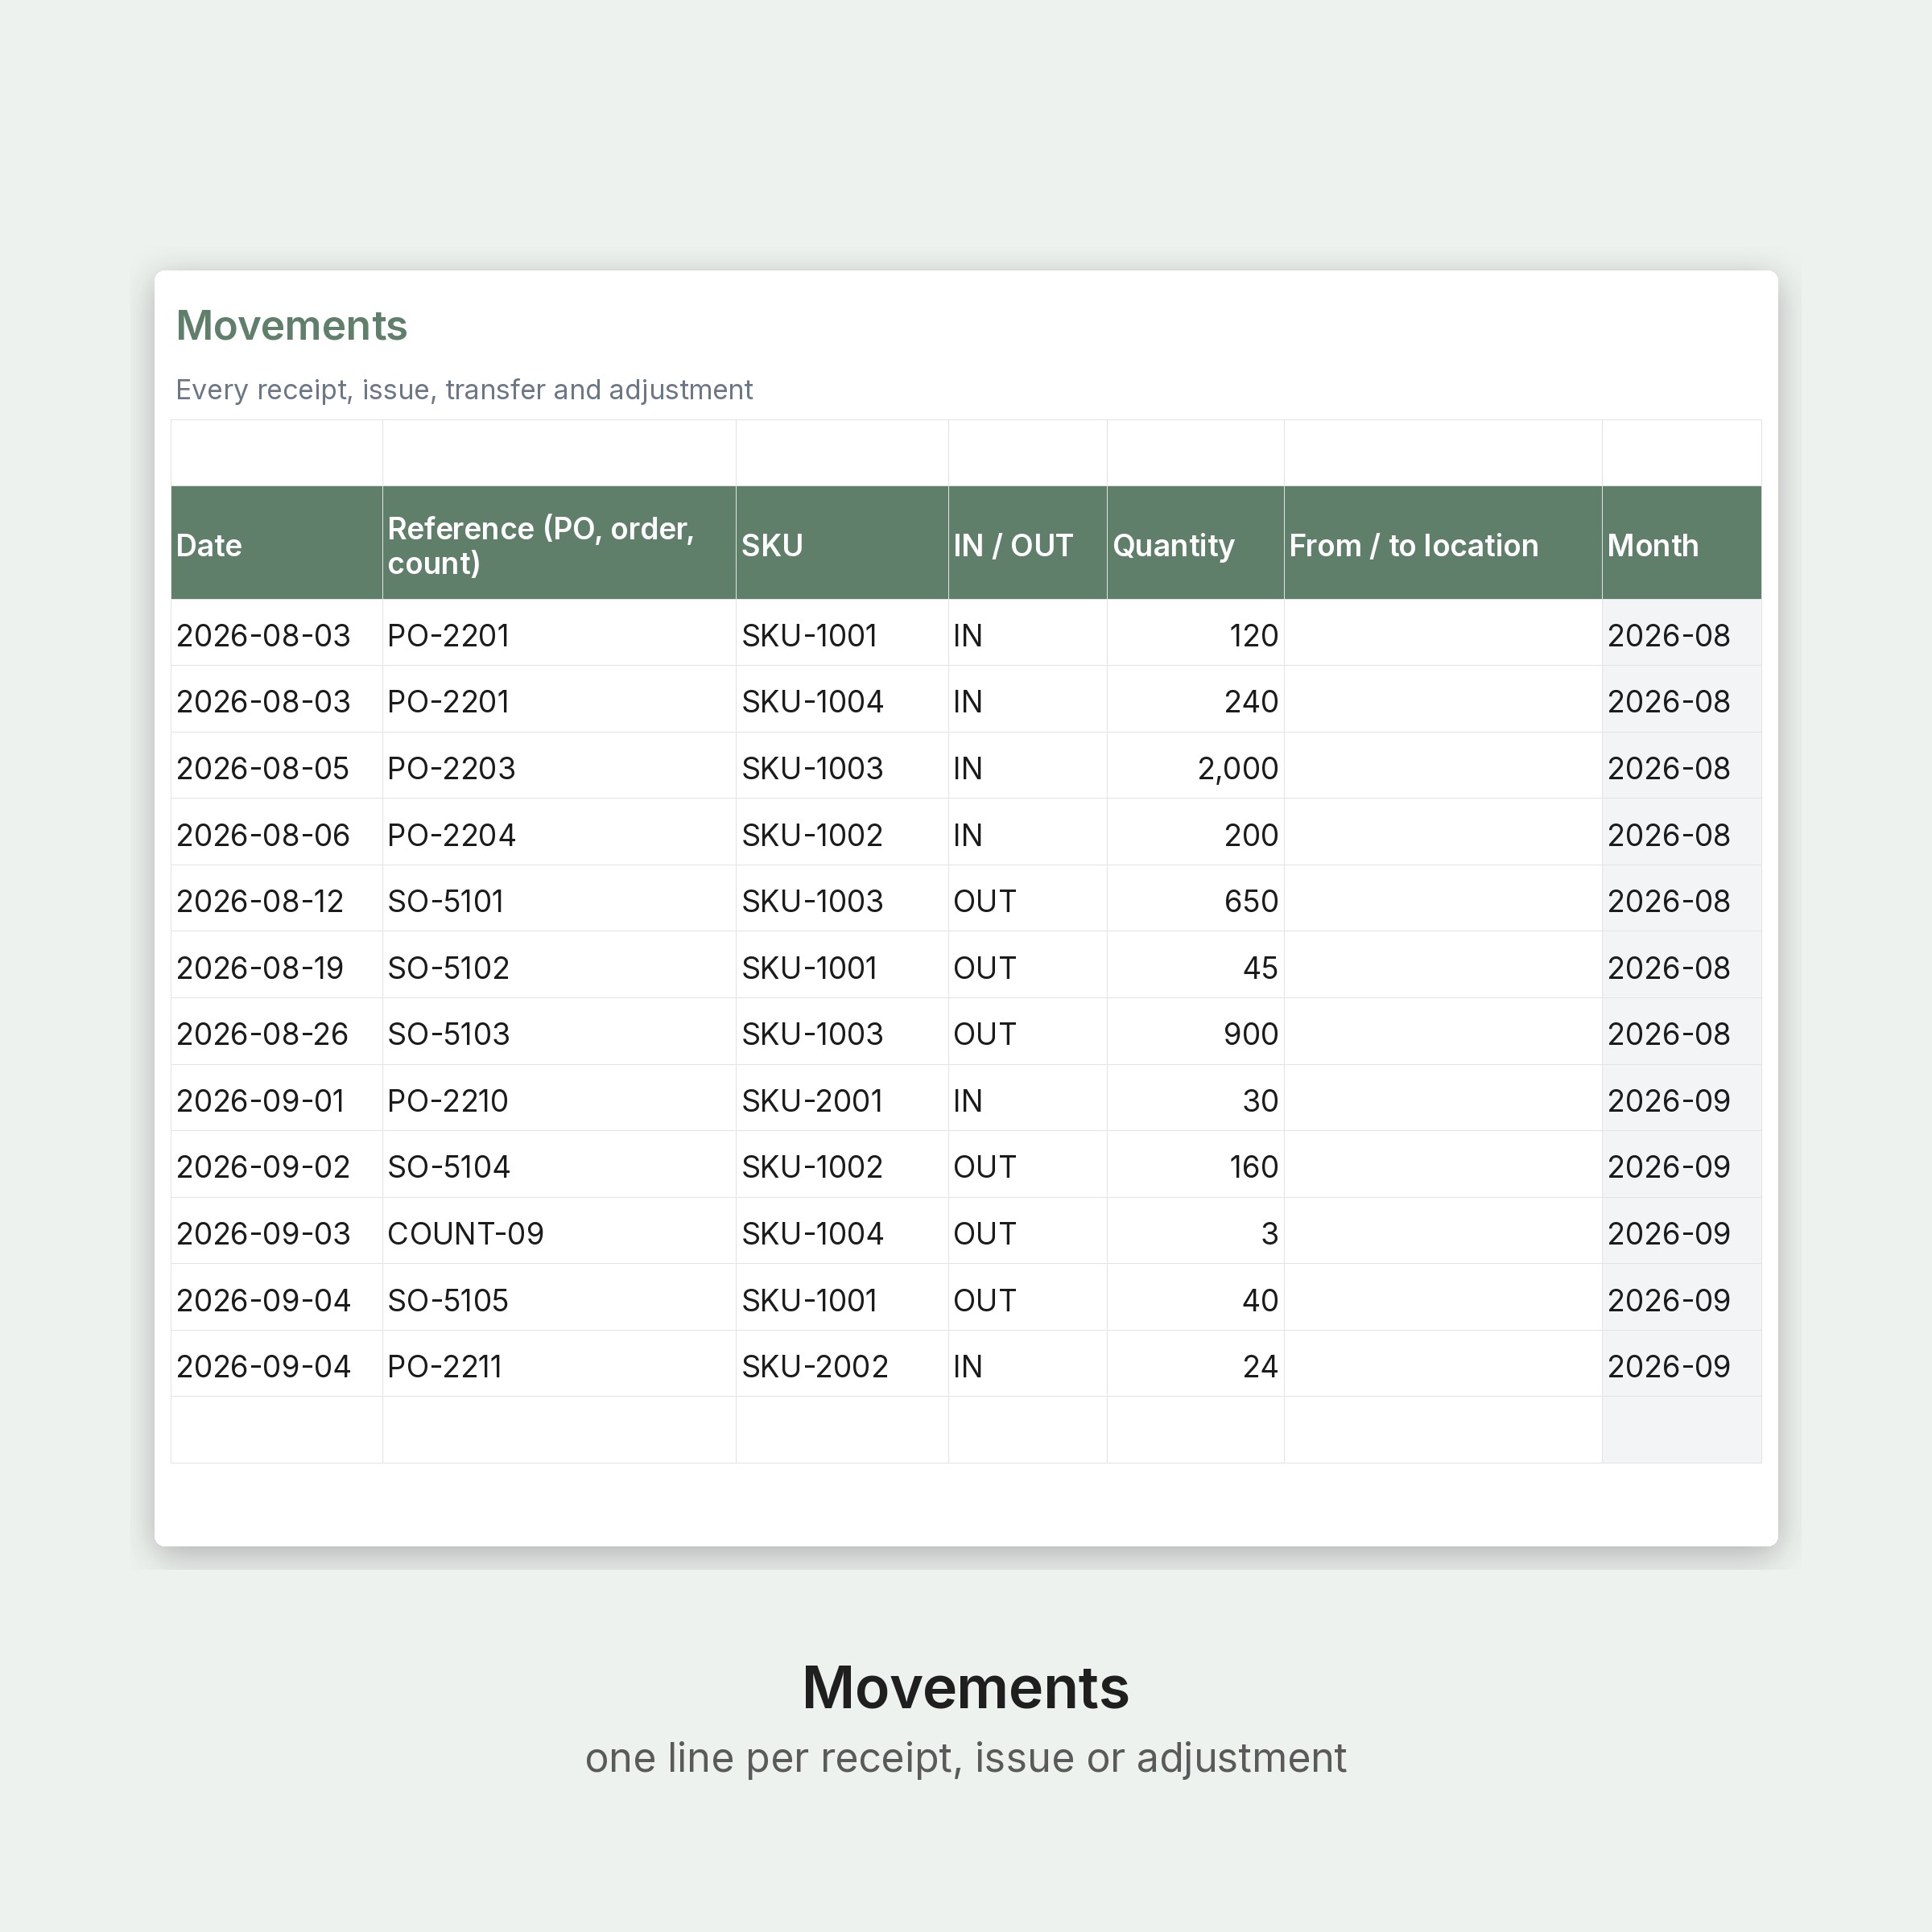Select reference cell SO-5105
Viewport: 1932px width, 1932px height.
[559, 1298]
